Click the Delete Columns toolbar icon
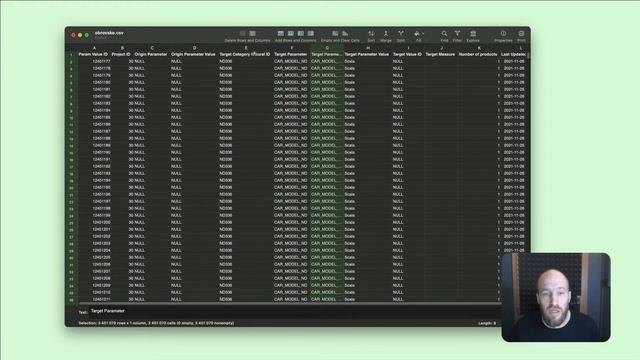 [253, 33]
